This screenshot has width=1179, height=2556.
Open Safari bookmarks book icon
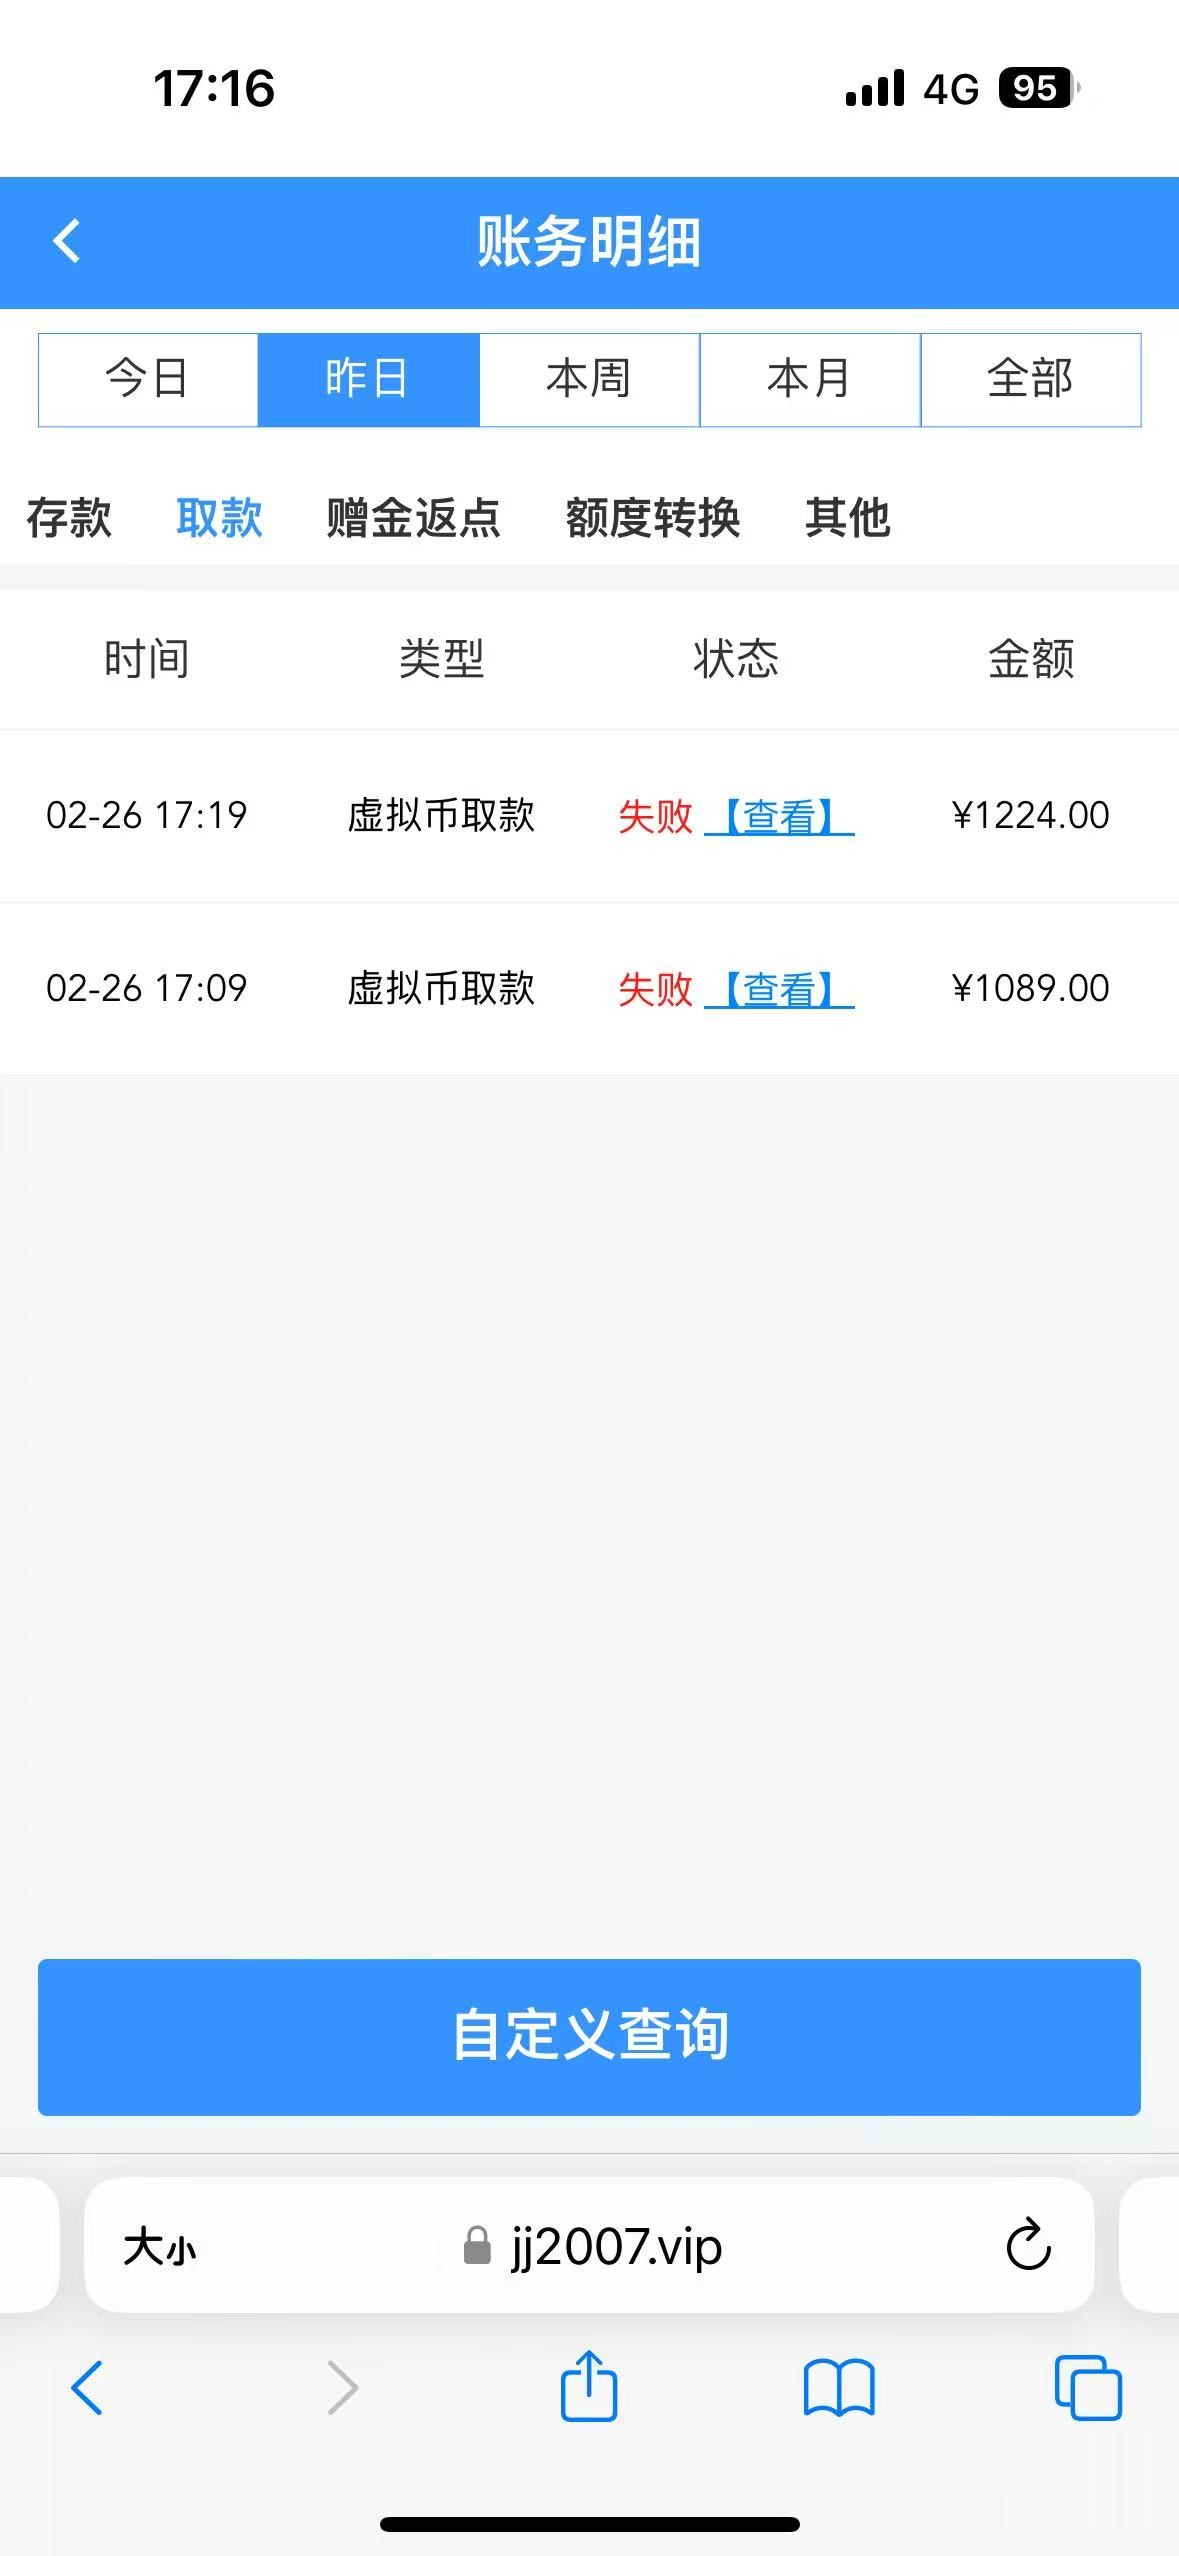838,2388
